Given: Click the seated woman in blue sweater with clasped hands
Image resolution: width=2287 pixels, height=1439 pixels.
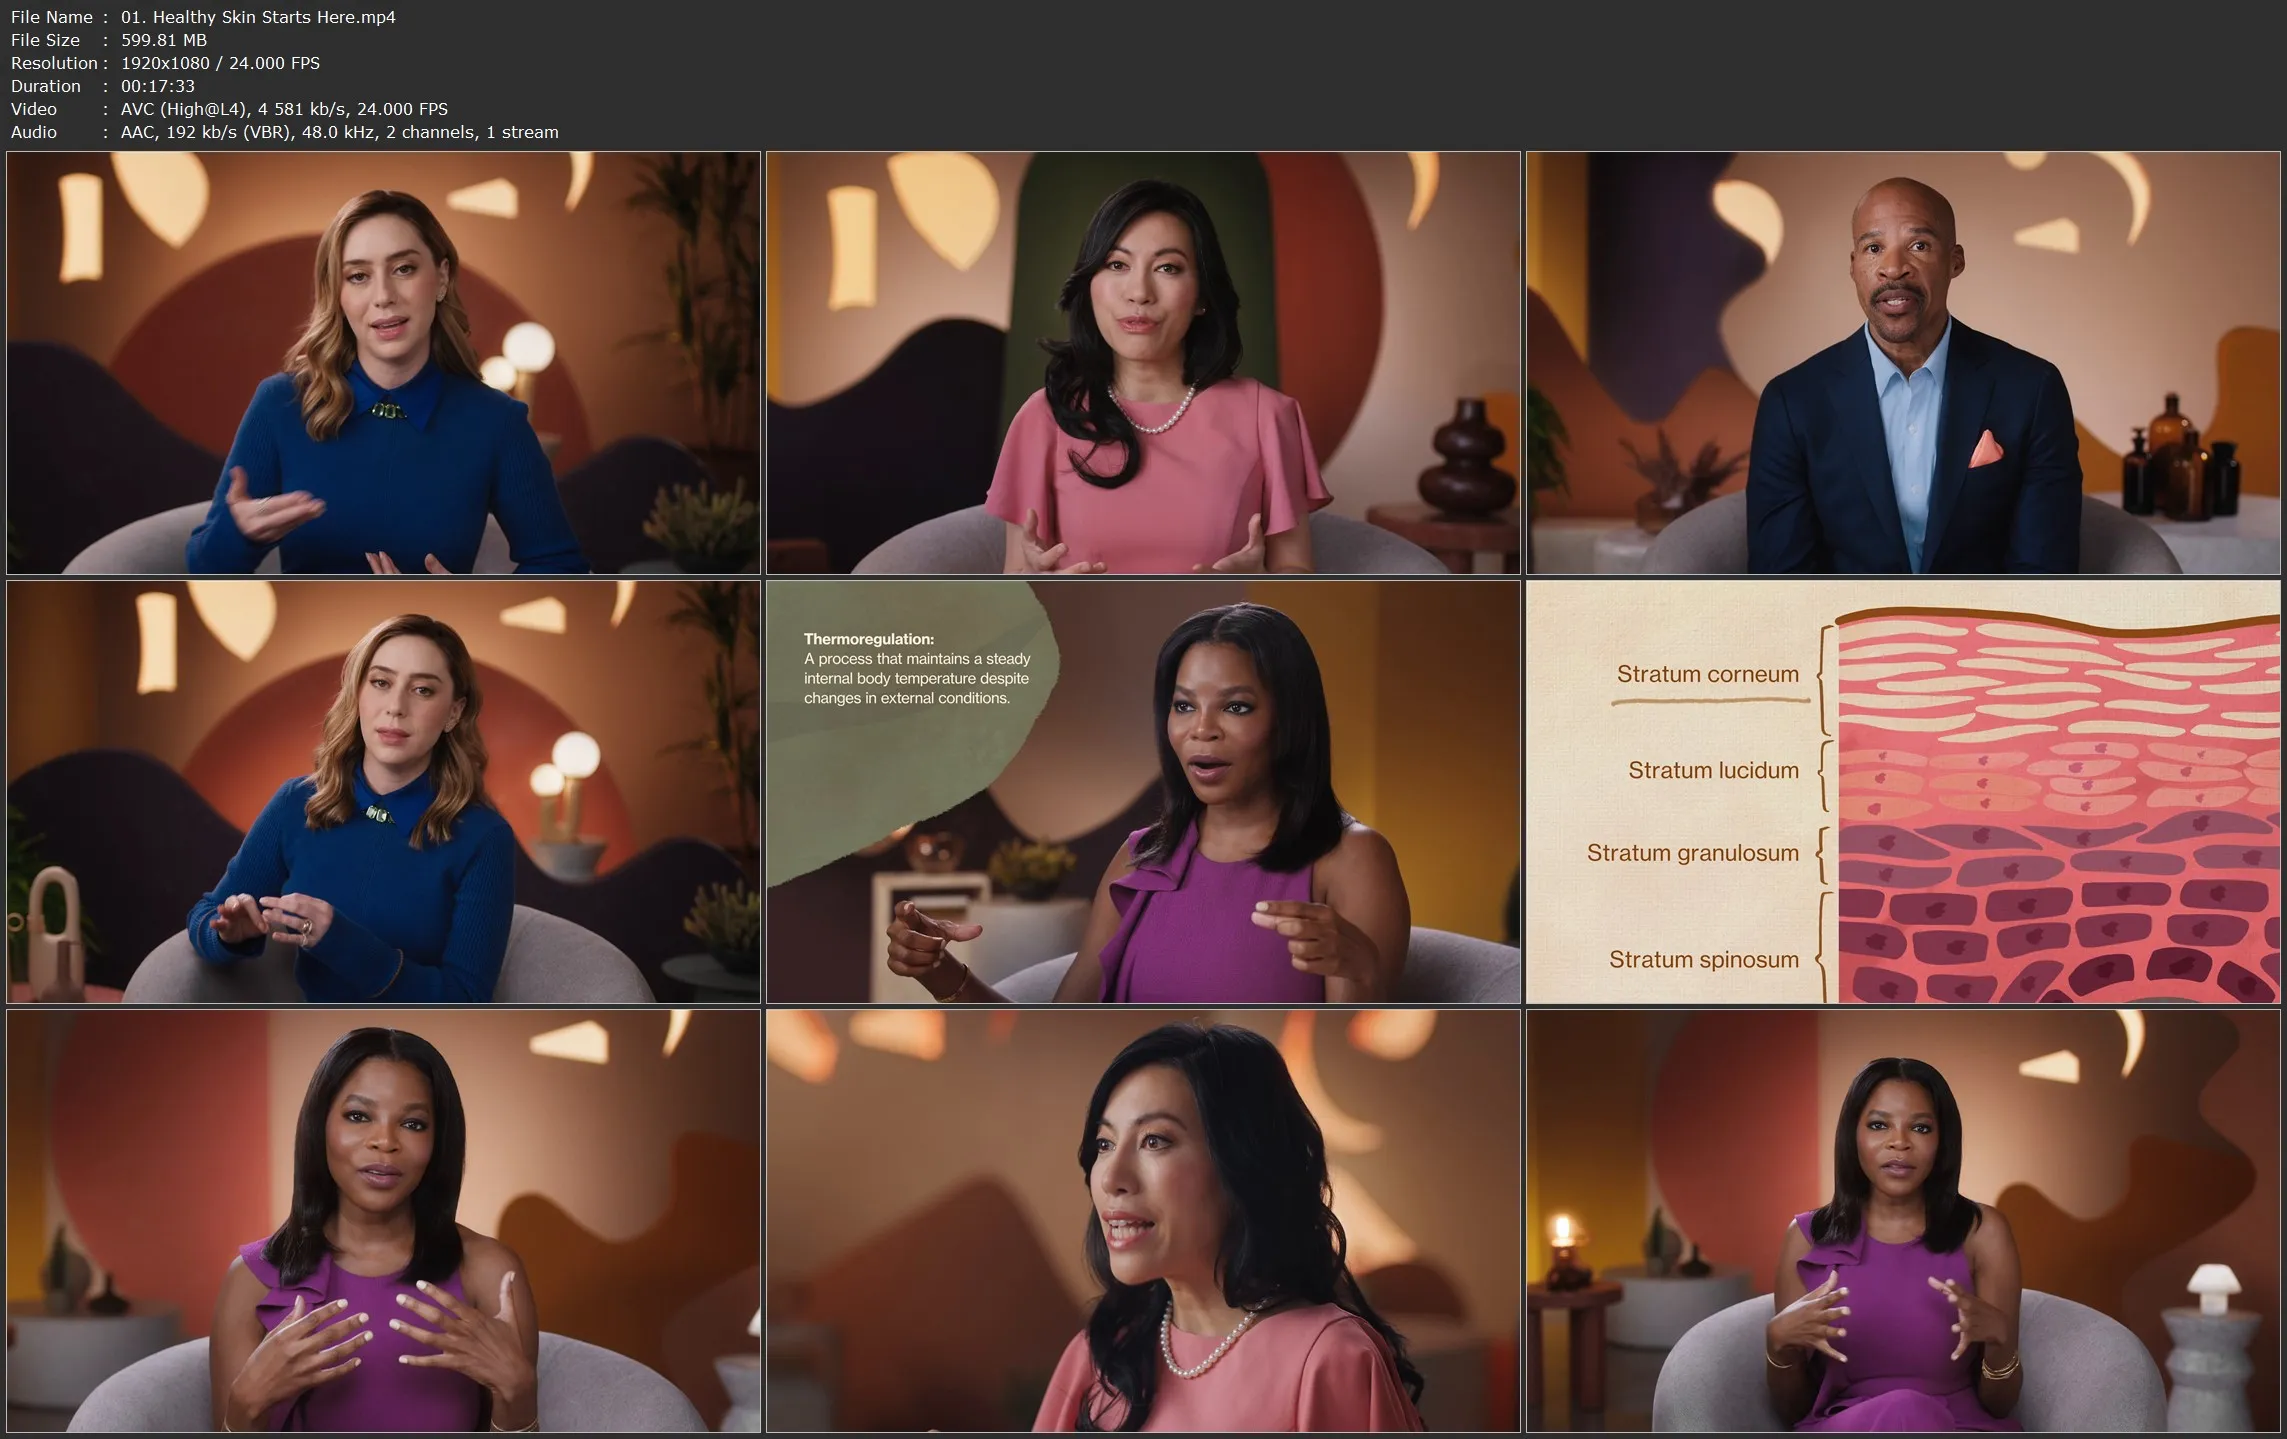Looking at the screenshot, I should click(383, 792).
